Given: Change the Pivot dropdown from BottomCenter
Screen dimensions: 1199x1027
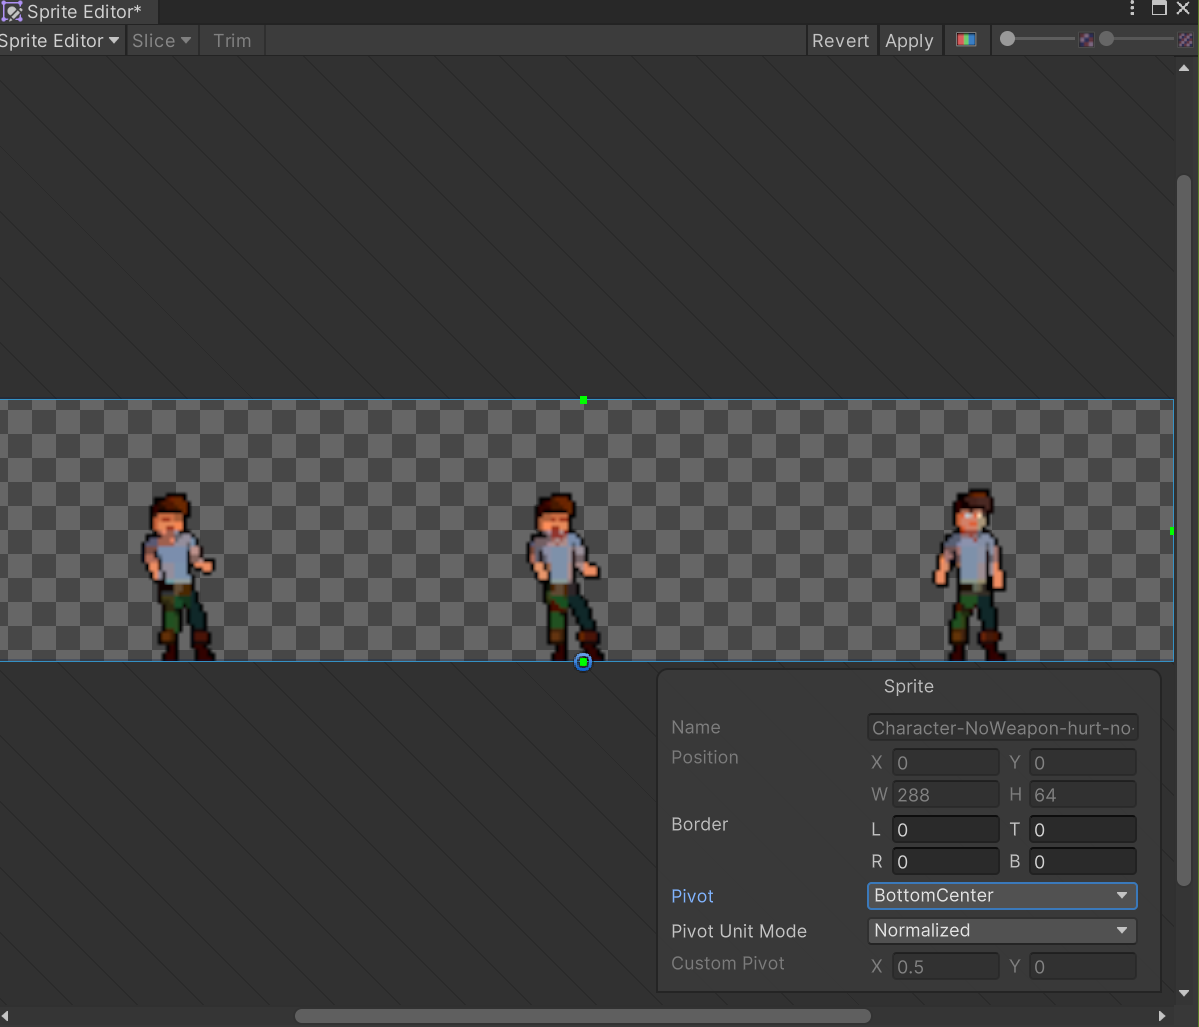Looking at the screenshot, I should 1001,895.
